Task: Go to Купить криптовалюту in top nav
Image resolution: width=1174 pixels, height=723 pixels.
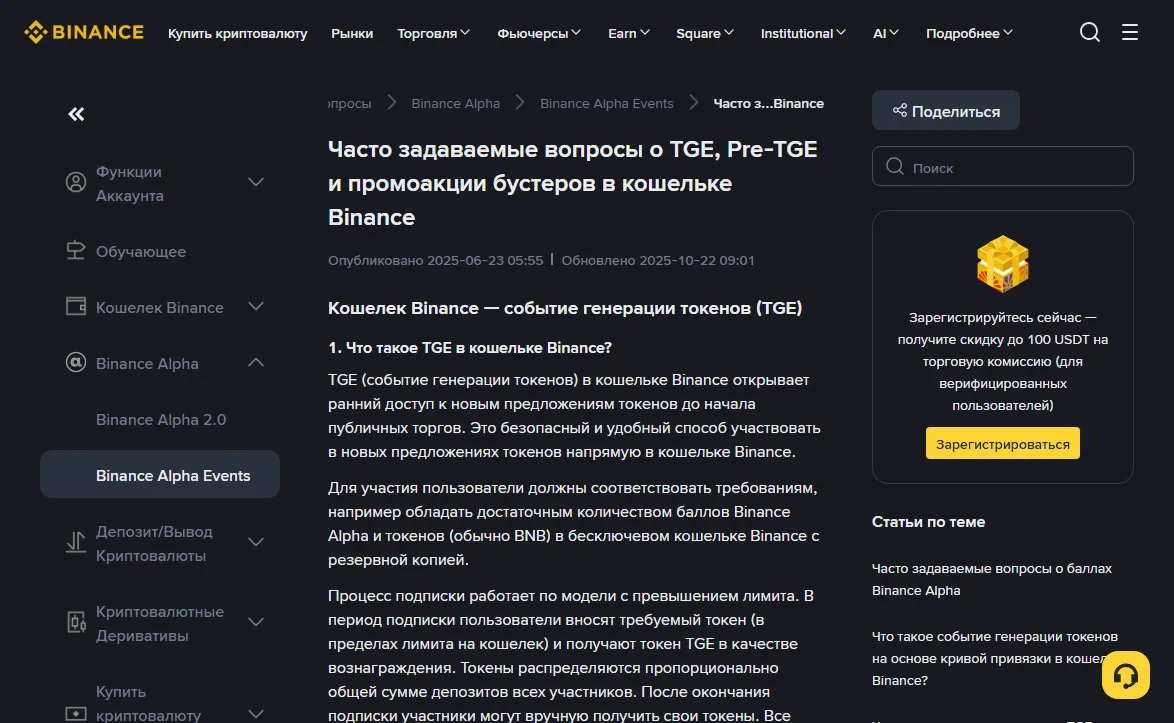Action: tap(237, 33)
